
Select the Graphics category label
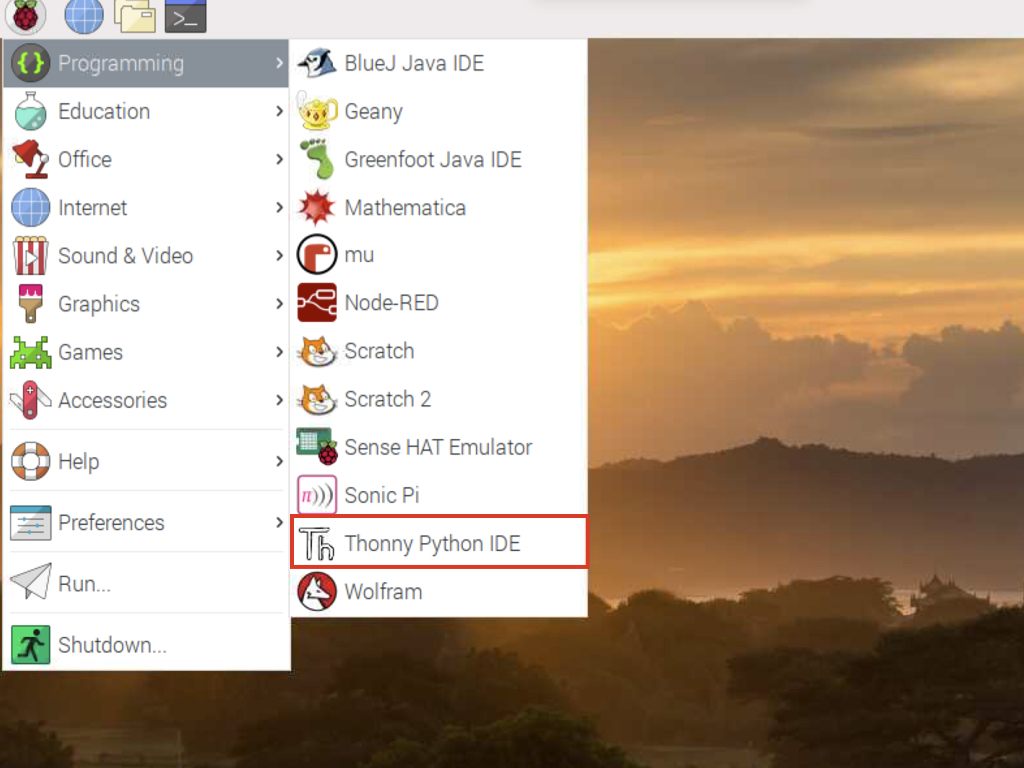tap(99, 304)
